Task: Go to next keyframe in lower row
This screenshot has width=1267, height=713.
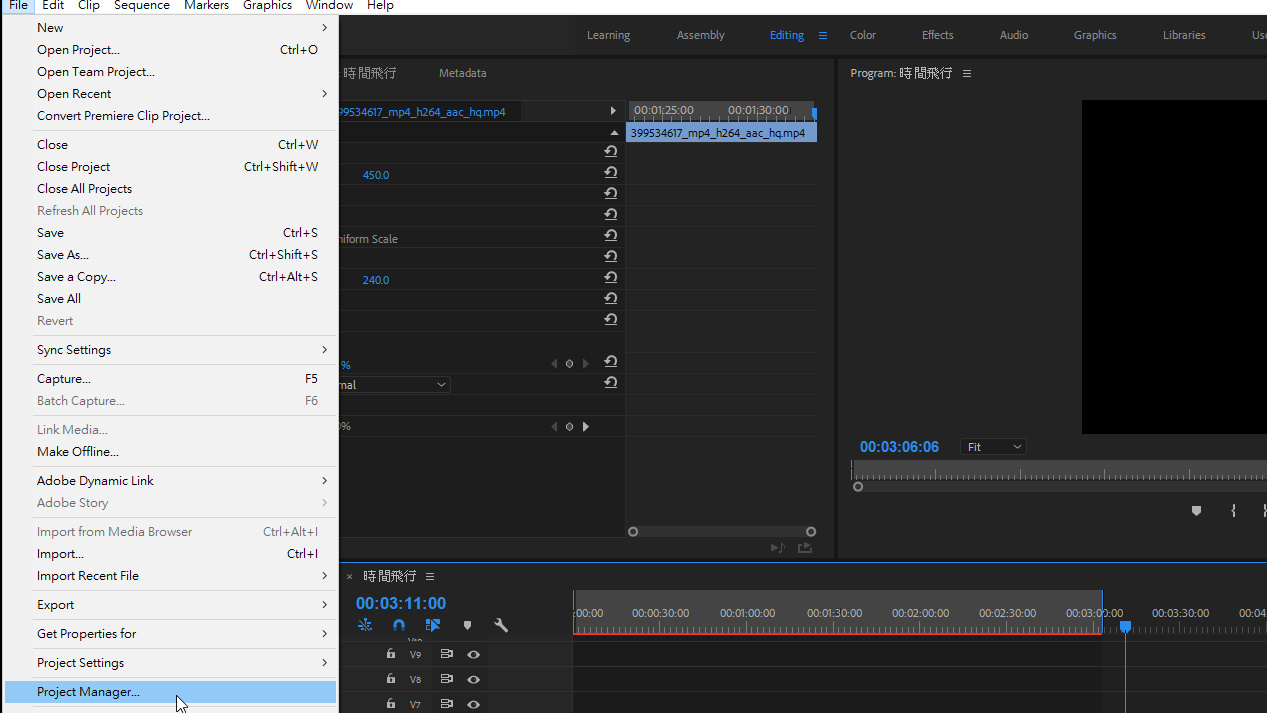Action: pyautogui.click(x=586, y=427)
